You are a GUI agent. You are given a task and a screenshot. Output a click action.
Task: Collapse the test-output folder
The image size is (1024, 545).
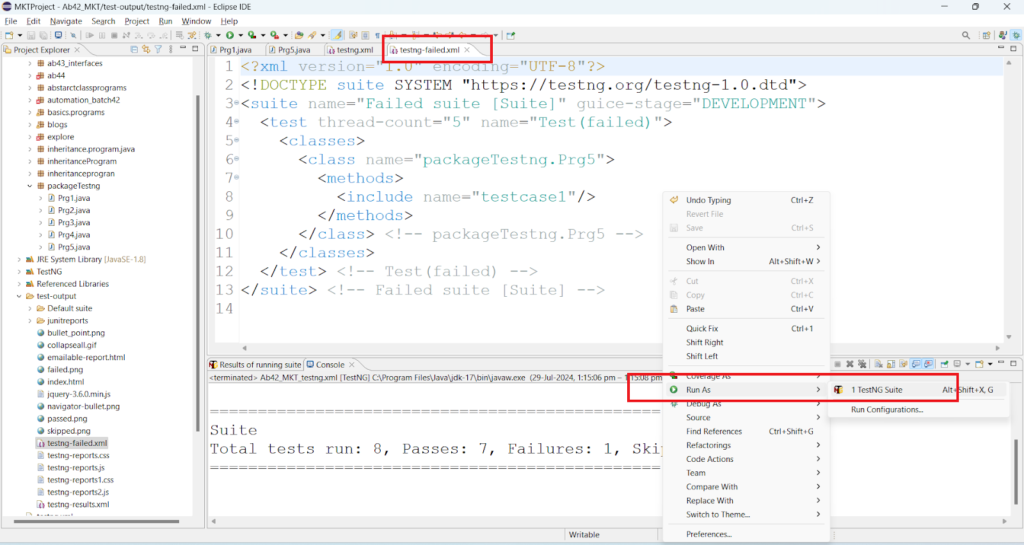coord(19,296)
